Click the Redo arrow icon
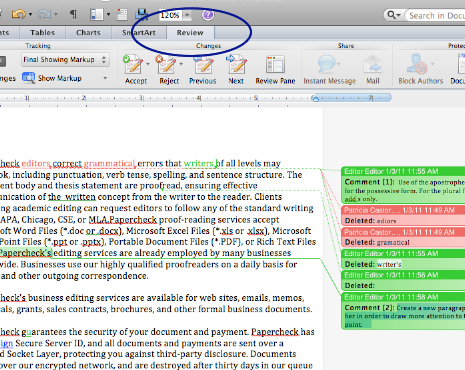Image resolution: width=465 pixels, height=370 pixels. (x=44, y=14)
